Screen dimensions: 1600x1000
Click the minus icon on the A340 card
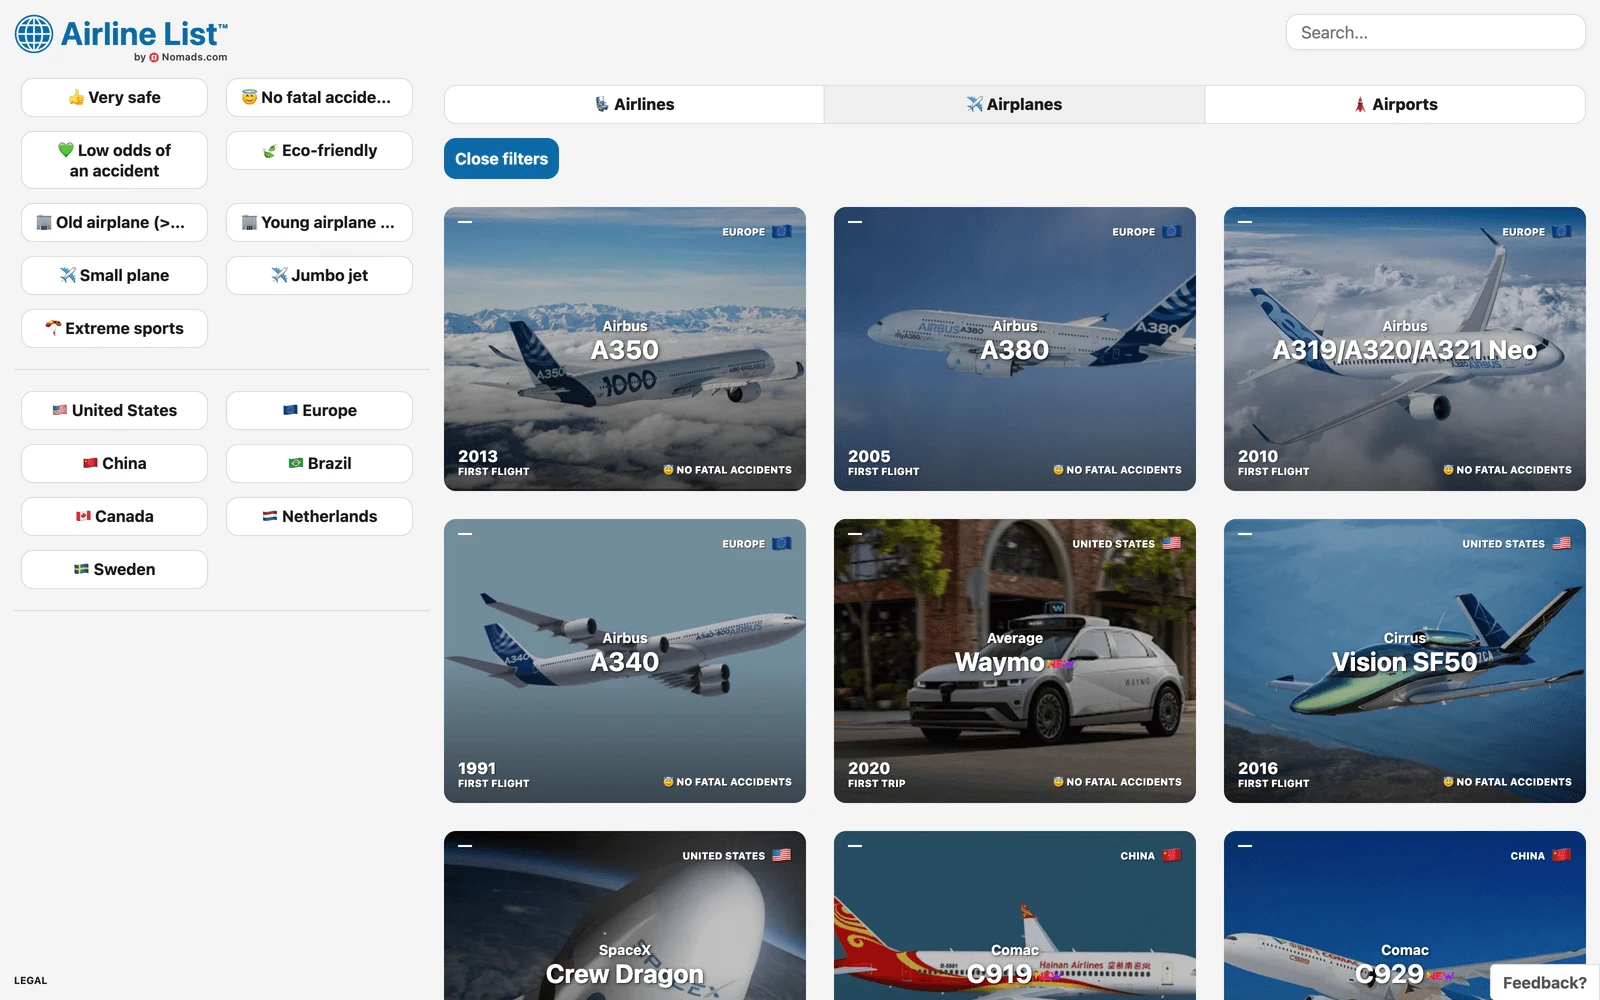(465, 534)
